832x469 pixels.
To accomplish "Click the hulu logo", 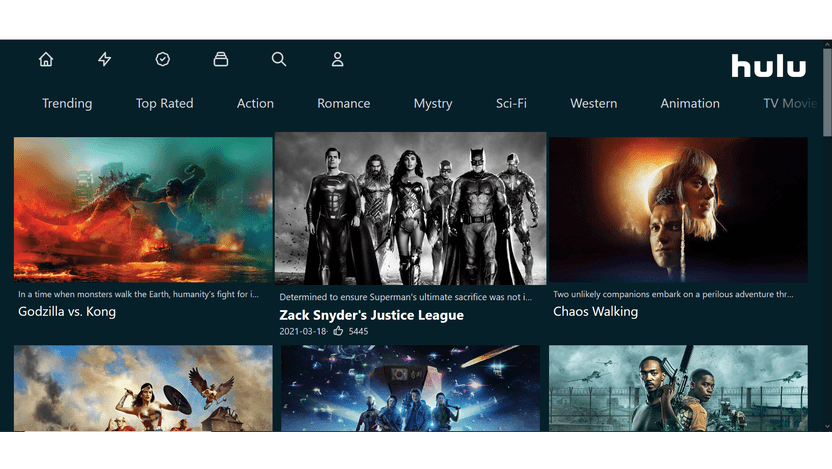I will pos(768,66).
